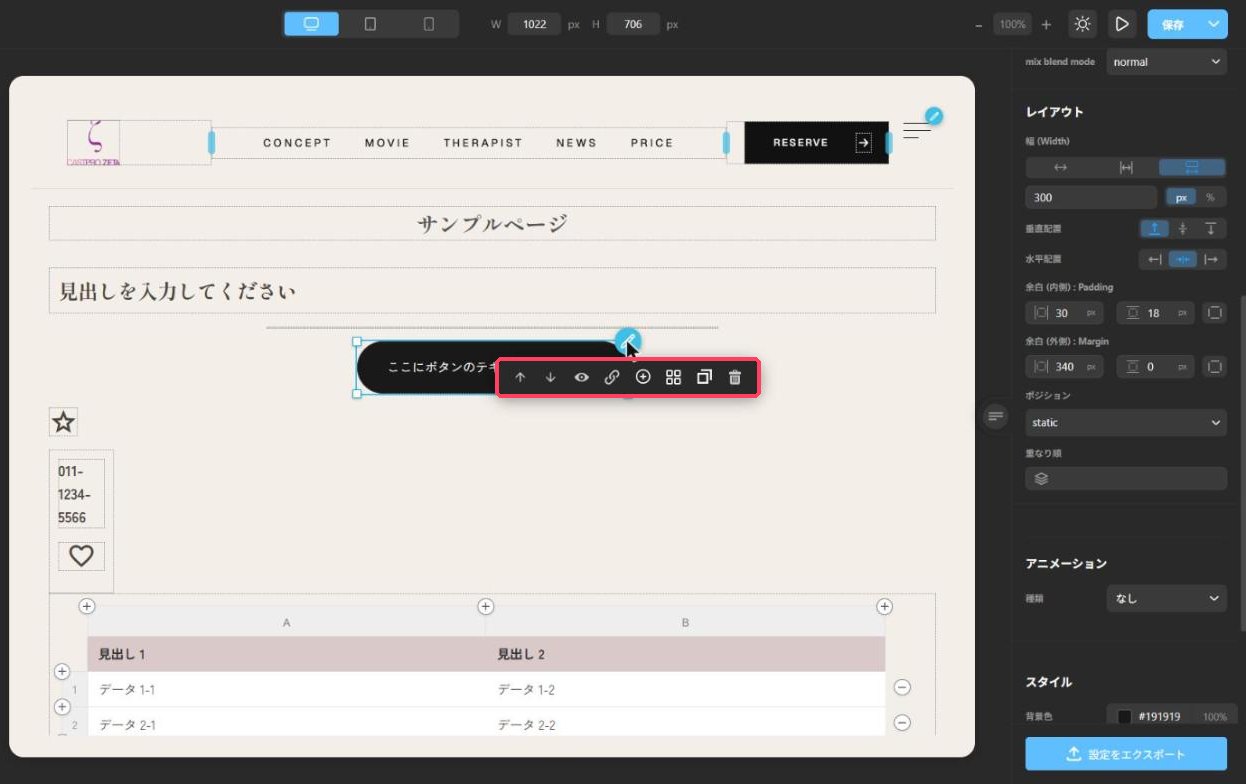The width and height of the screenshot is (1246, 784).
Task: Click the MOVIE navigation item
Action: (x=387, y=143)
